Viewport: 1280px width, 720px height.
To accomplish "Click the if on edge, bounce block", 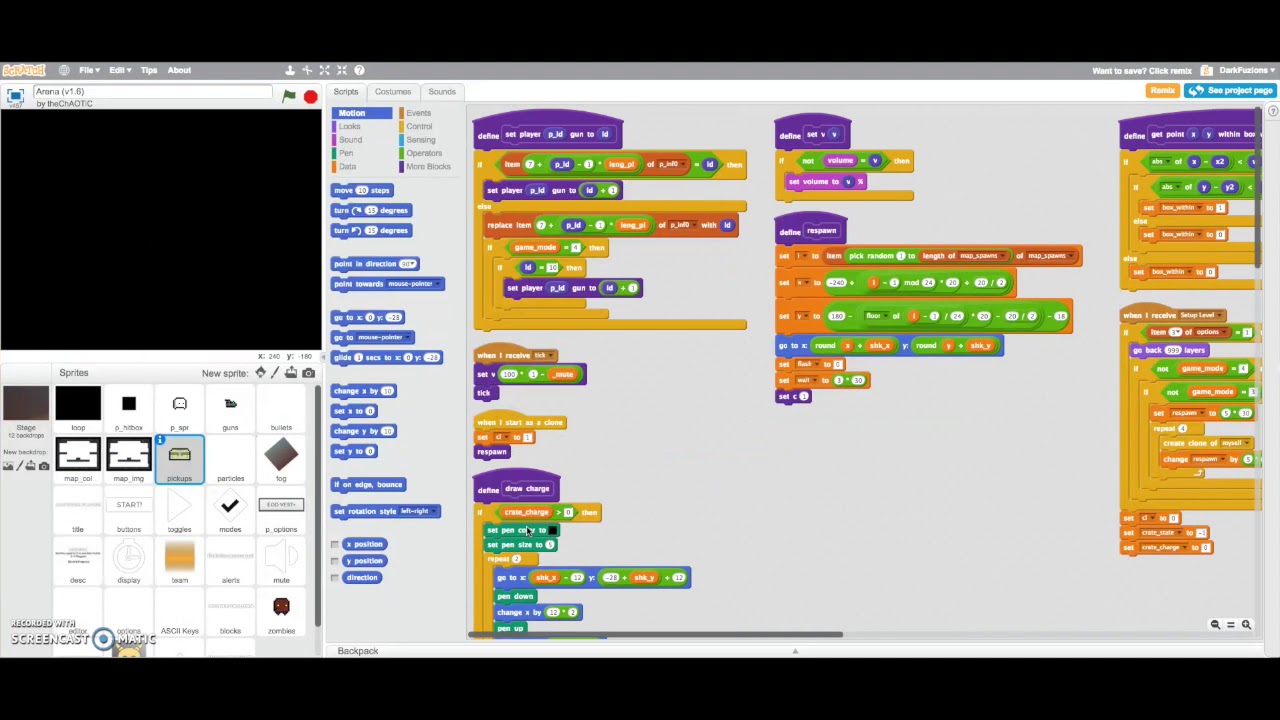I will pos(368,485).
